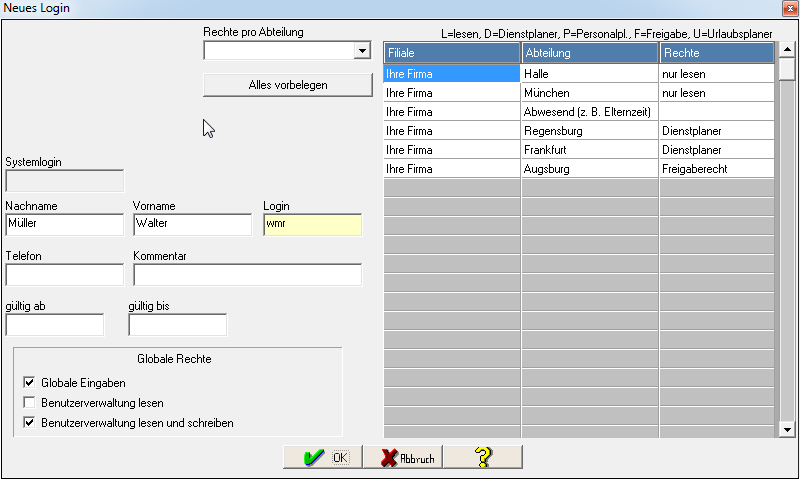Click the yellow question mark help button
The height and width of the screenshot is (480, 800).
pyautogui.click(x=483, y=457)
